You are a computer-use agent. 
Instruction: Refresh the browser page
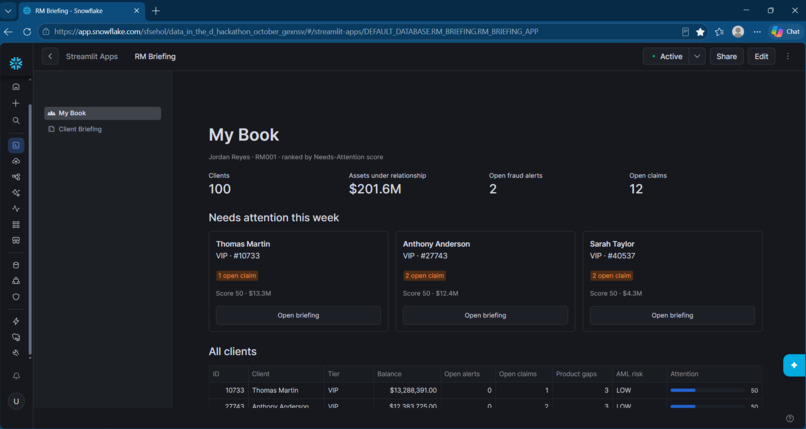[27, 32]
